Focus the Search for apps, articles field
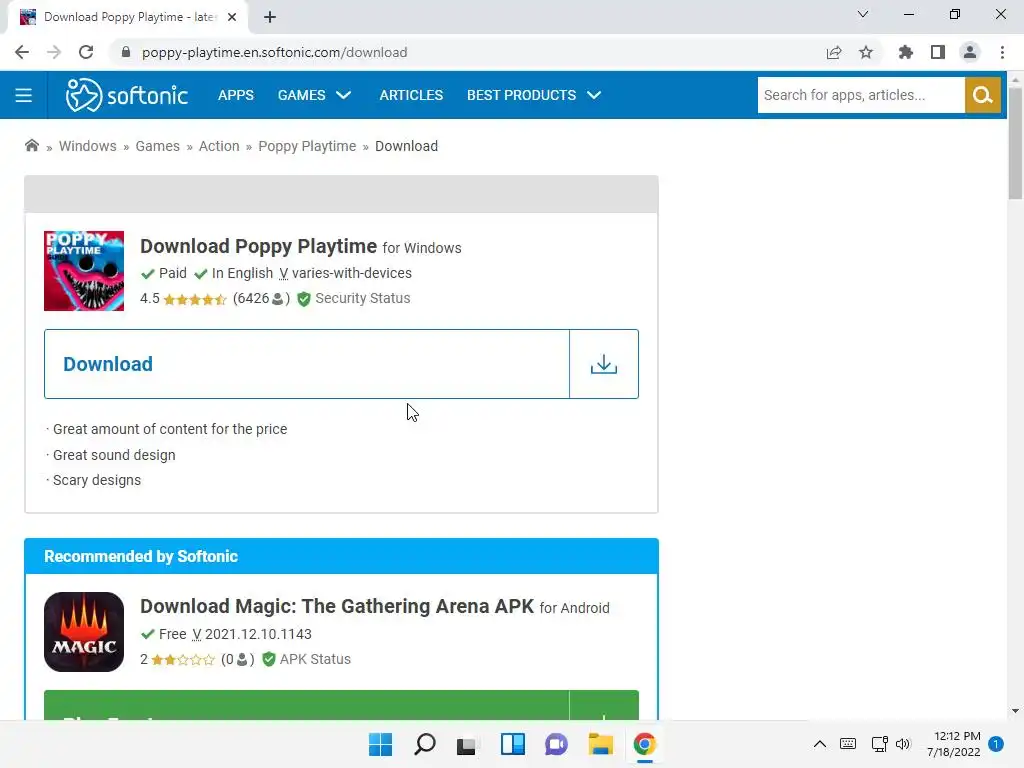Image resolution: width=1024 pixels, height=768 pixels. coord(861,95)
